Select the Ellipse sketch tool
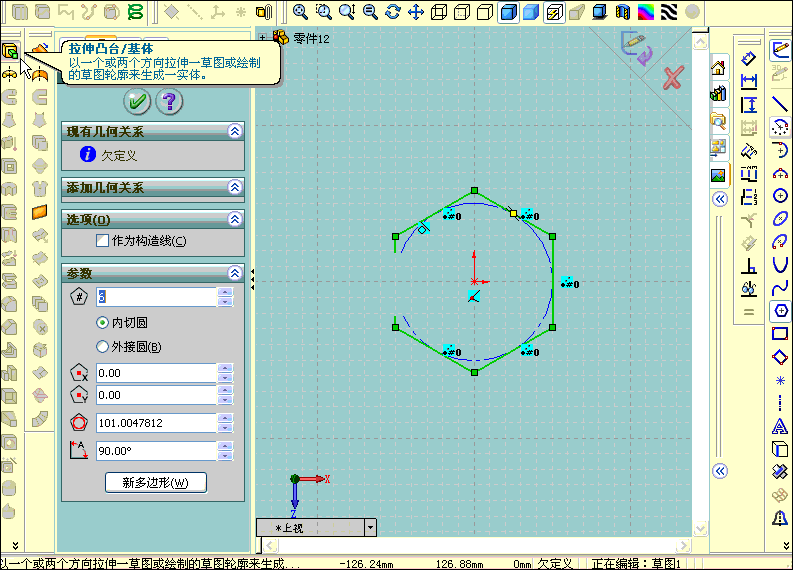 (x=780, y=218)
